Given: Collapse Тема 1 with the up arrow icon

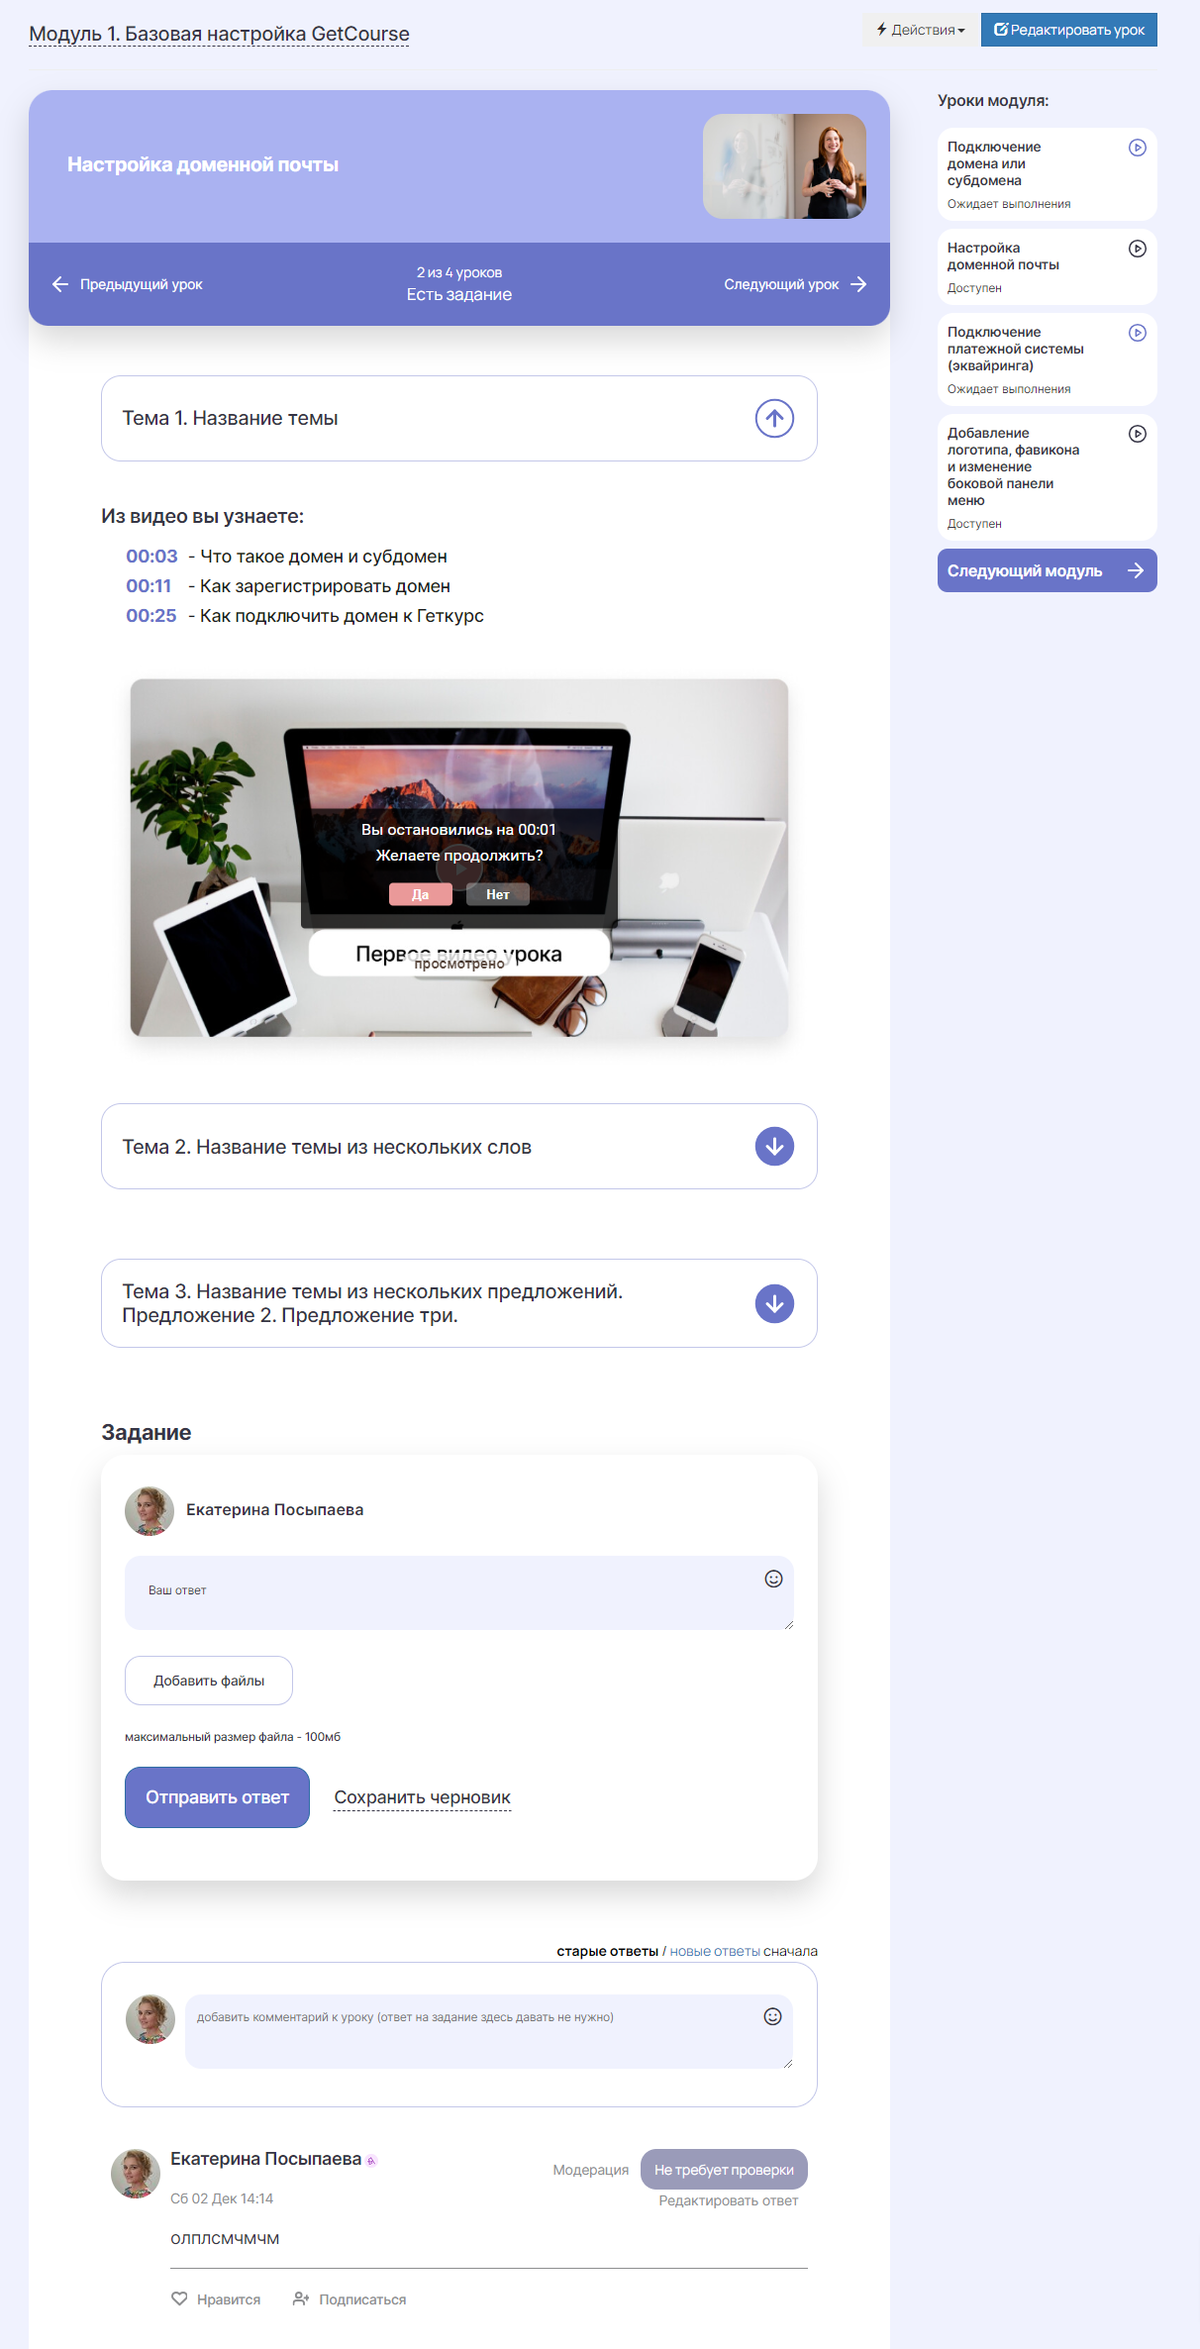Looking at the screenshot, I should 774,418.
